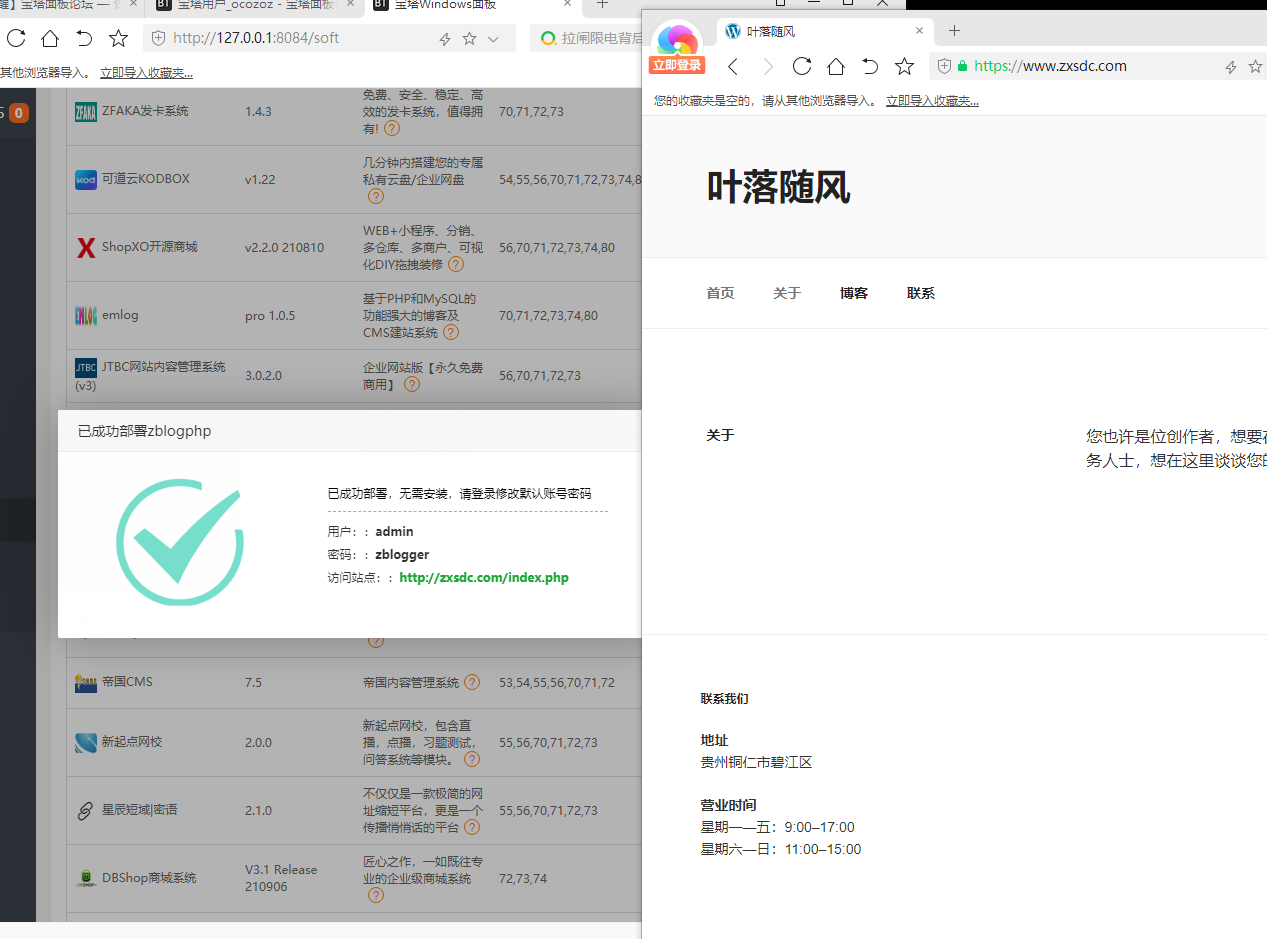
Task: Click the 新起点网校 logo icon
Action: 86,742
